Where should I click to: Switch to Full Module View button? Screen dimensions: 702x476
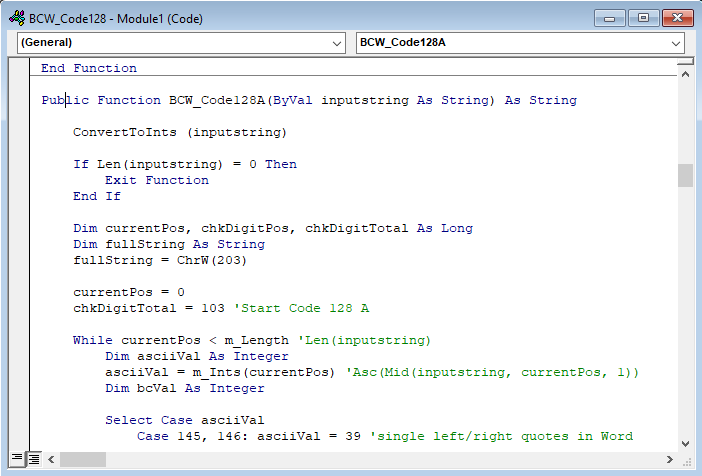click(x=34, y=459)
